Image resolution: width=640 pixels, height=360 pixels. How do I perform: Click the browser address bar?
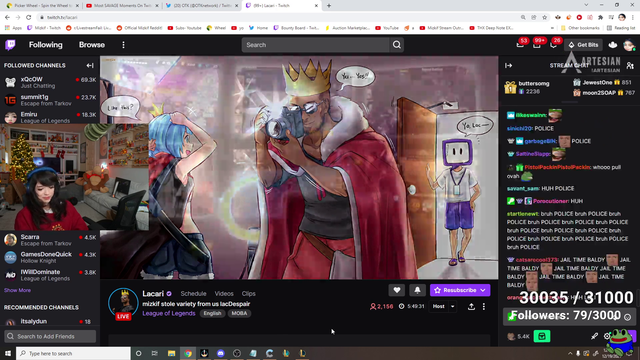click(x=278, y=18)
